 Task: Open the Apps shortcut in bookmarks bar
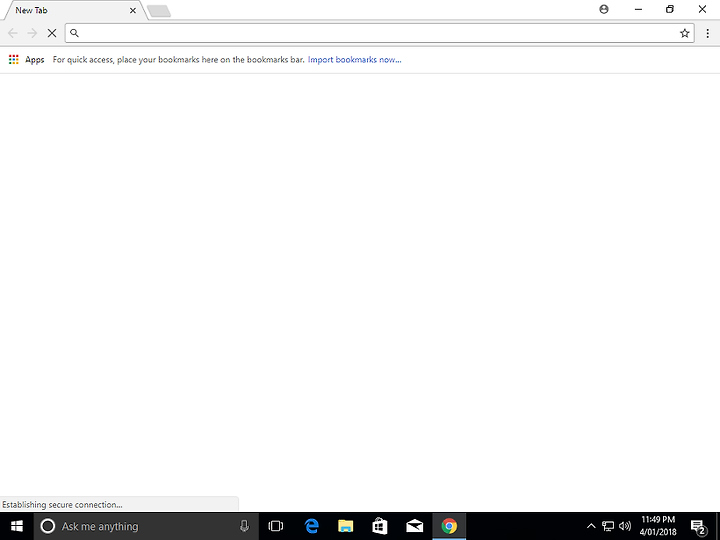pos(27,60)
